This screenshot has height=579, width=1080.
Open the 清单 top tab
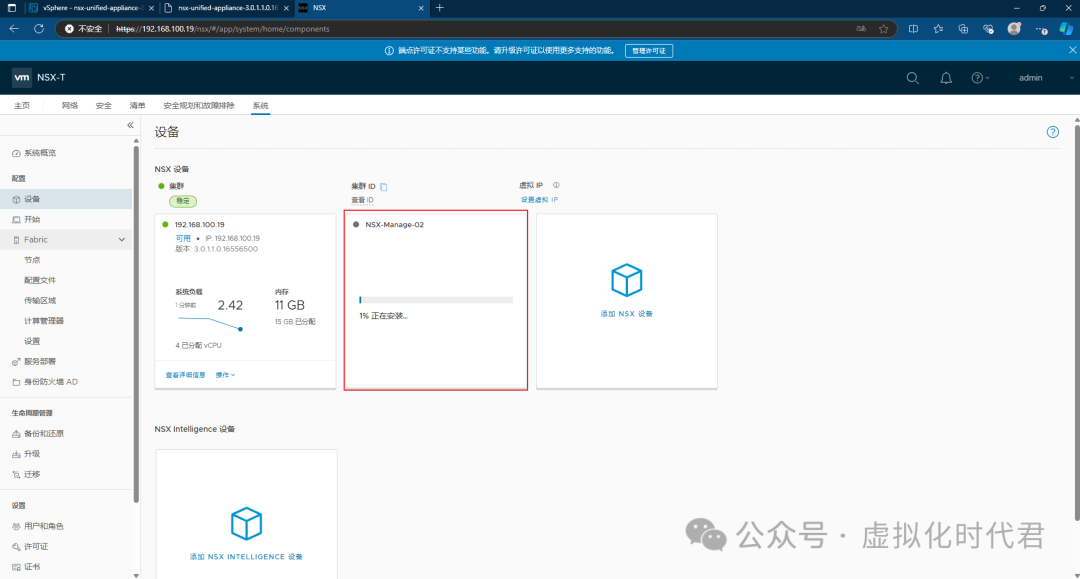(137, 105)
